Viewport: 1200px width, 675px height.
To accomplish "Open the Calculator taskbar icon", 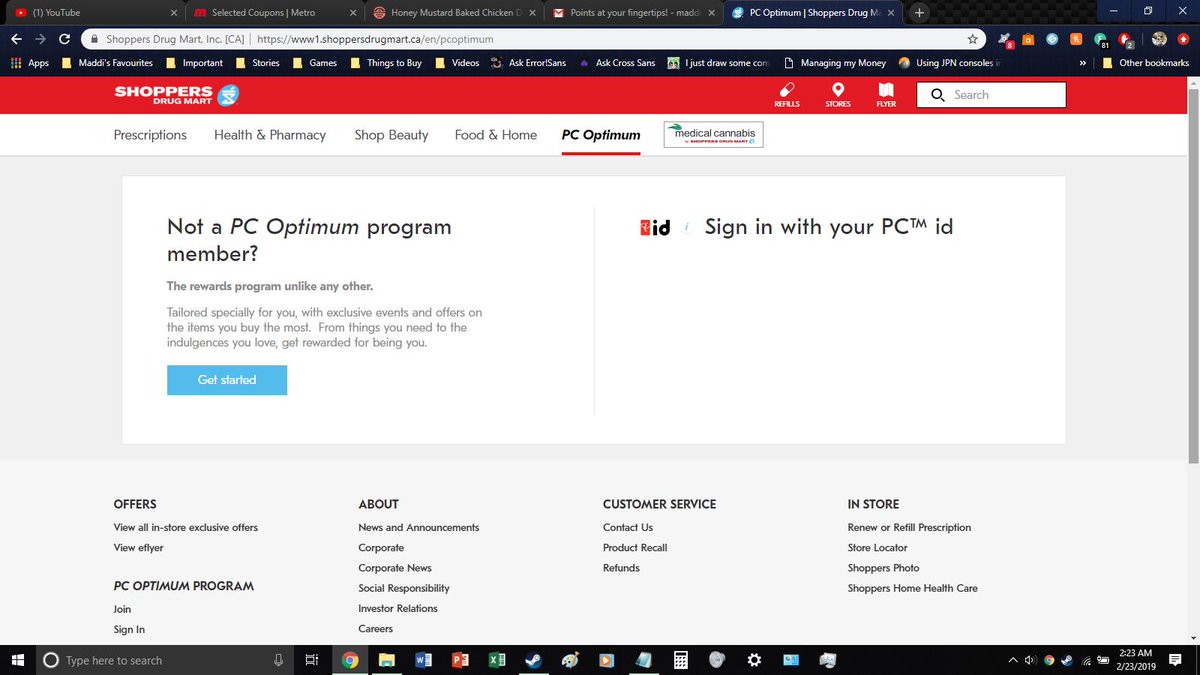I will (x=680, y=660).
